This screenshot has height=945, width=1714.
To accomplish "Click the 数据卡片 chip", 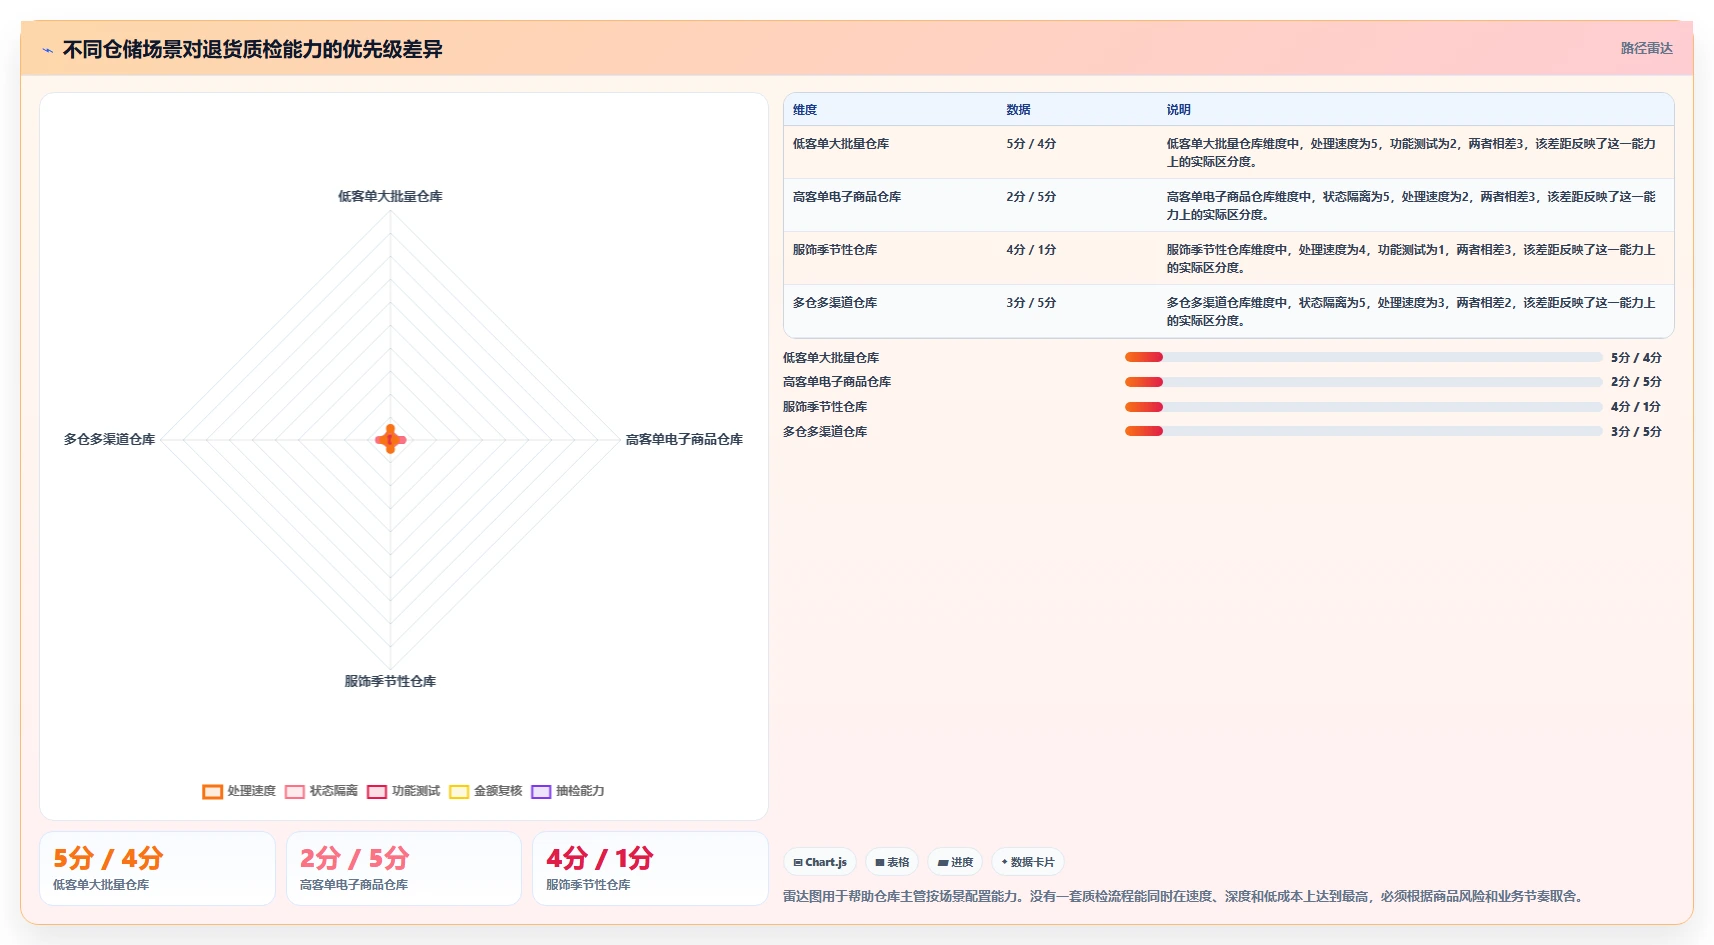I will [x=1028, y=862].
